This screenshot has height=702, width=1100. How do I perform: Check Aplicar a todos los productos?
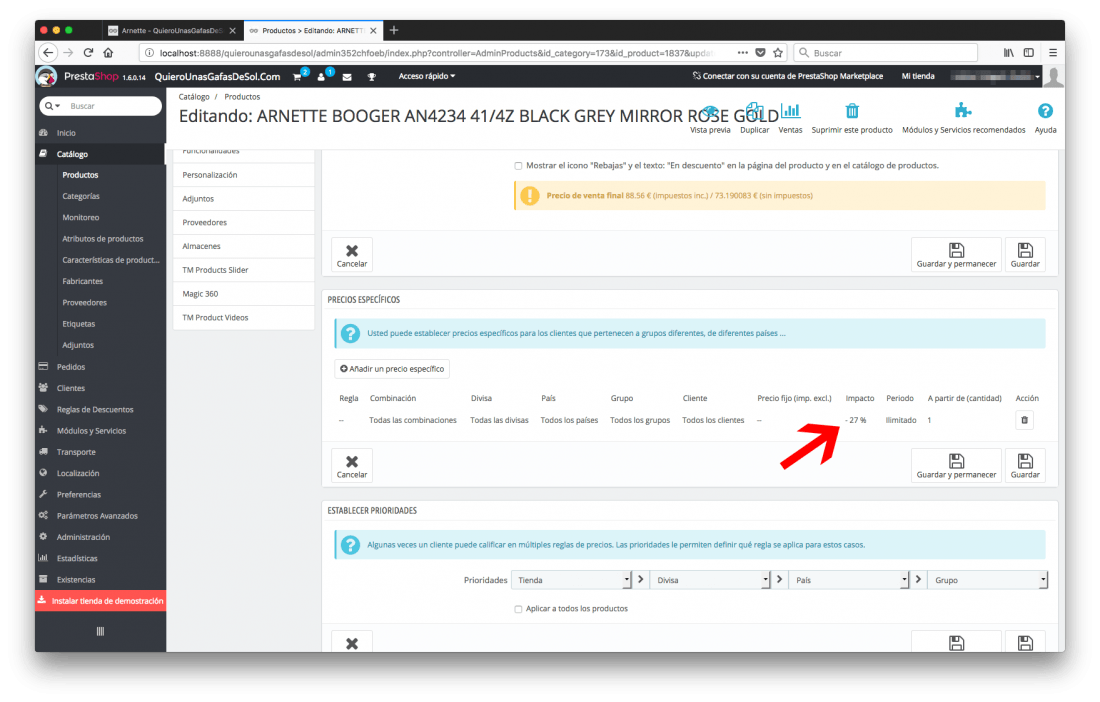pos(518,609)
